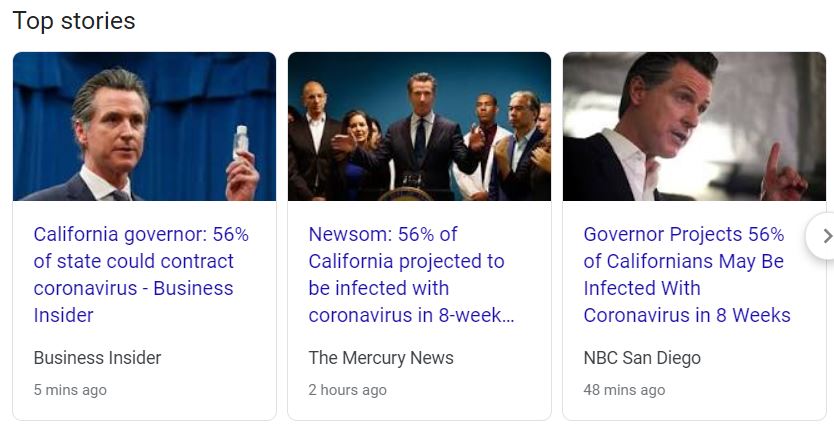Click the '48 mins ago' timestamp
The image size is (834, 425).
pos(624,390)
